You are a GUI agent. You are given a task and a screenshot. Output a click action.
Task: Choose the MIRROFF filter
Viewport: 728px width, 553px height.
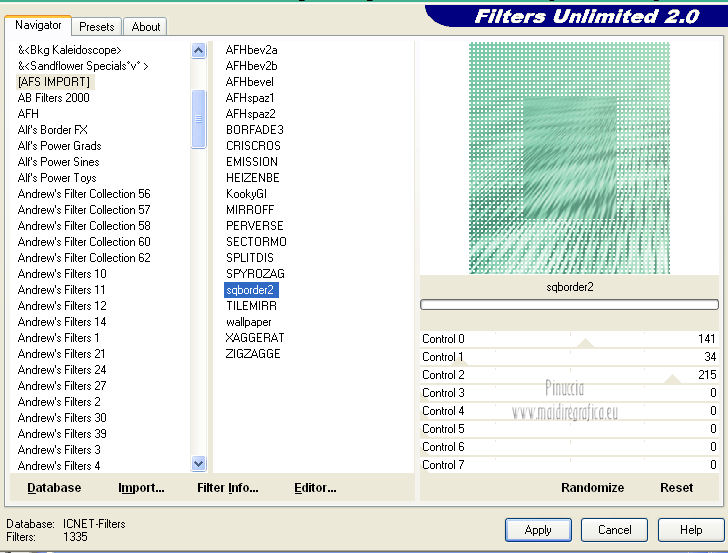[x=250, y=210]
